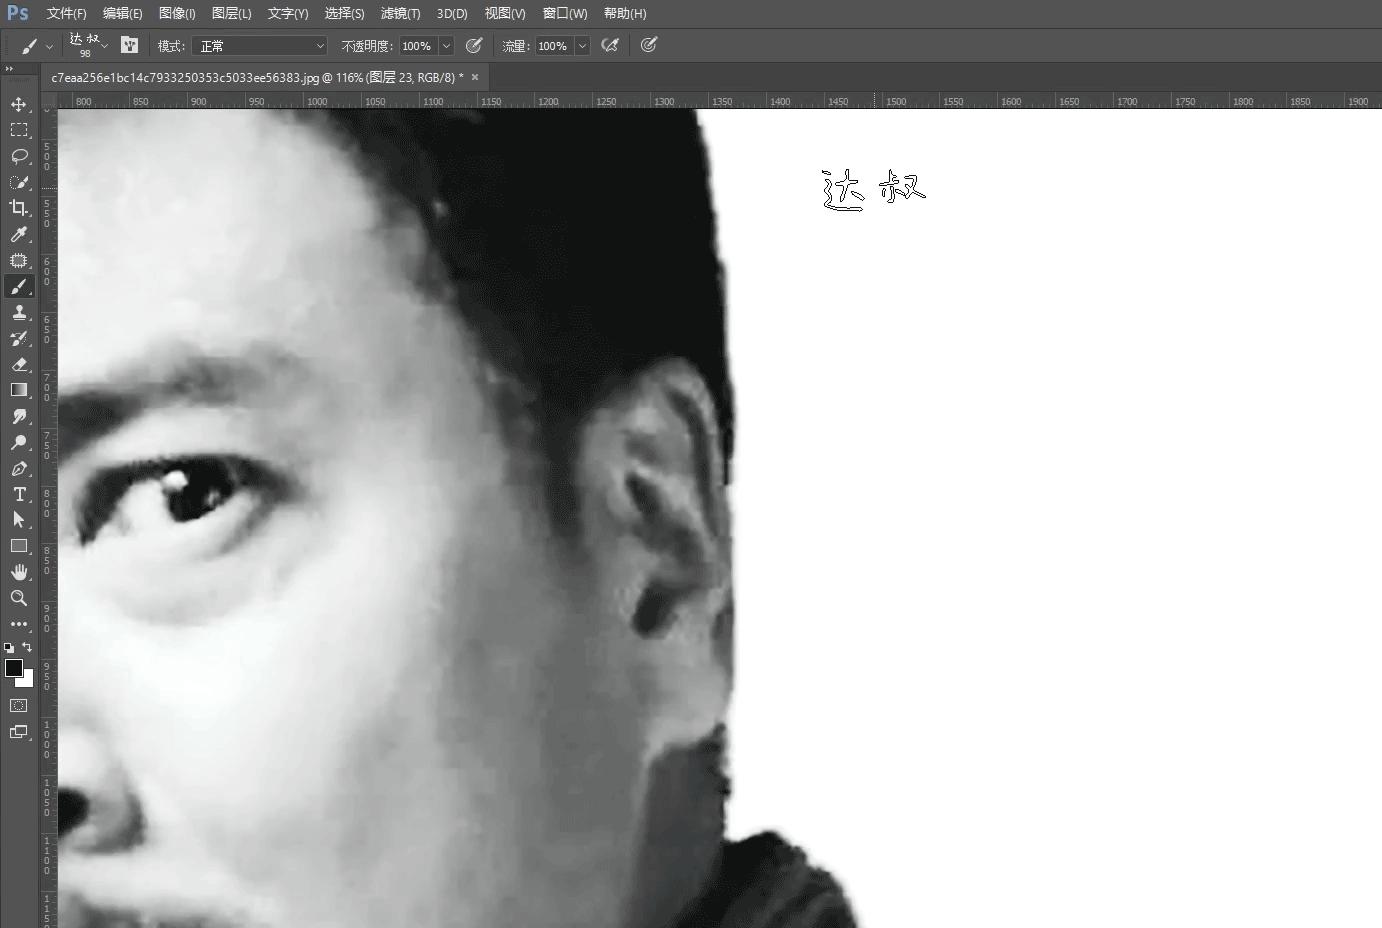
Task: Select the Hand tool
Action: tap(20, 572)
